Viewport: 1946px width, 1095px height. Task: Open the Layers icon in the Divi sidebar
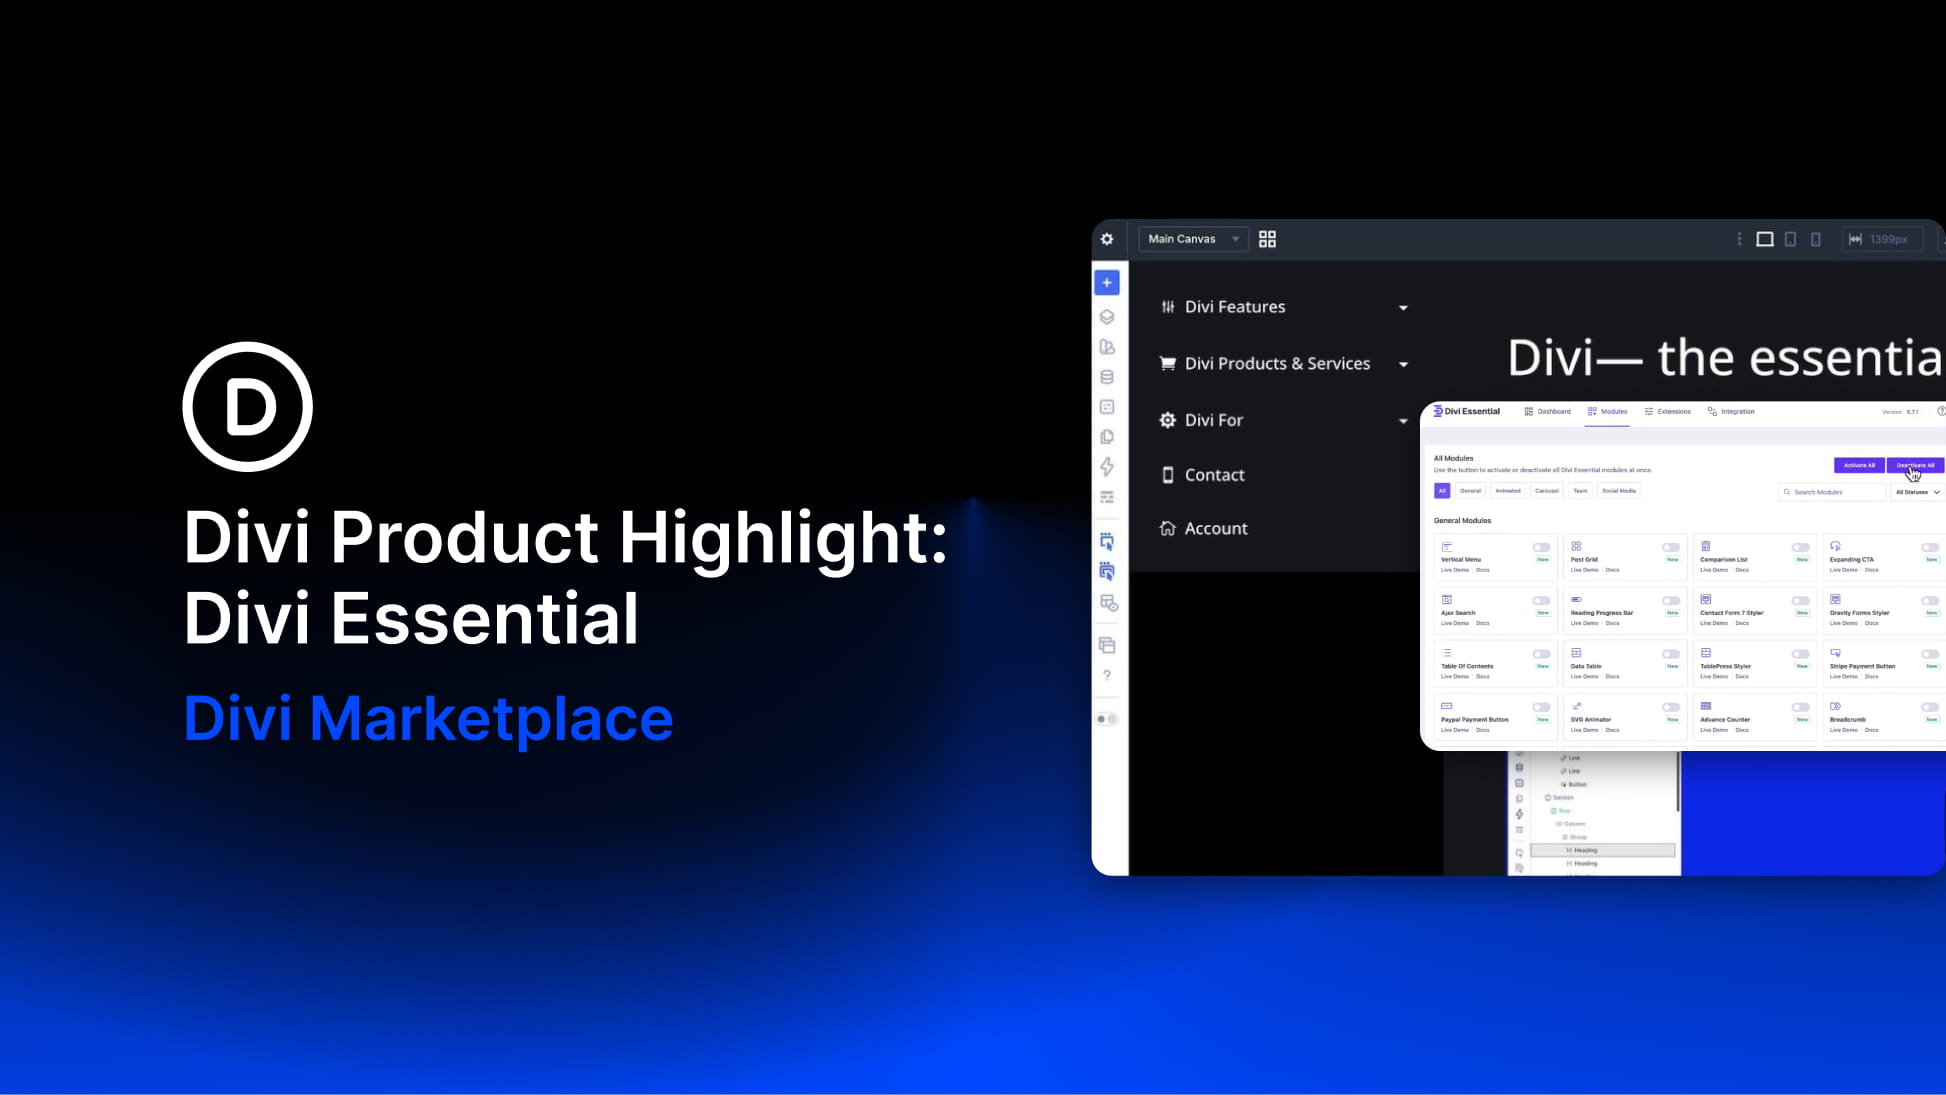[1107, 317]
